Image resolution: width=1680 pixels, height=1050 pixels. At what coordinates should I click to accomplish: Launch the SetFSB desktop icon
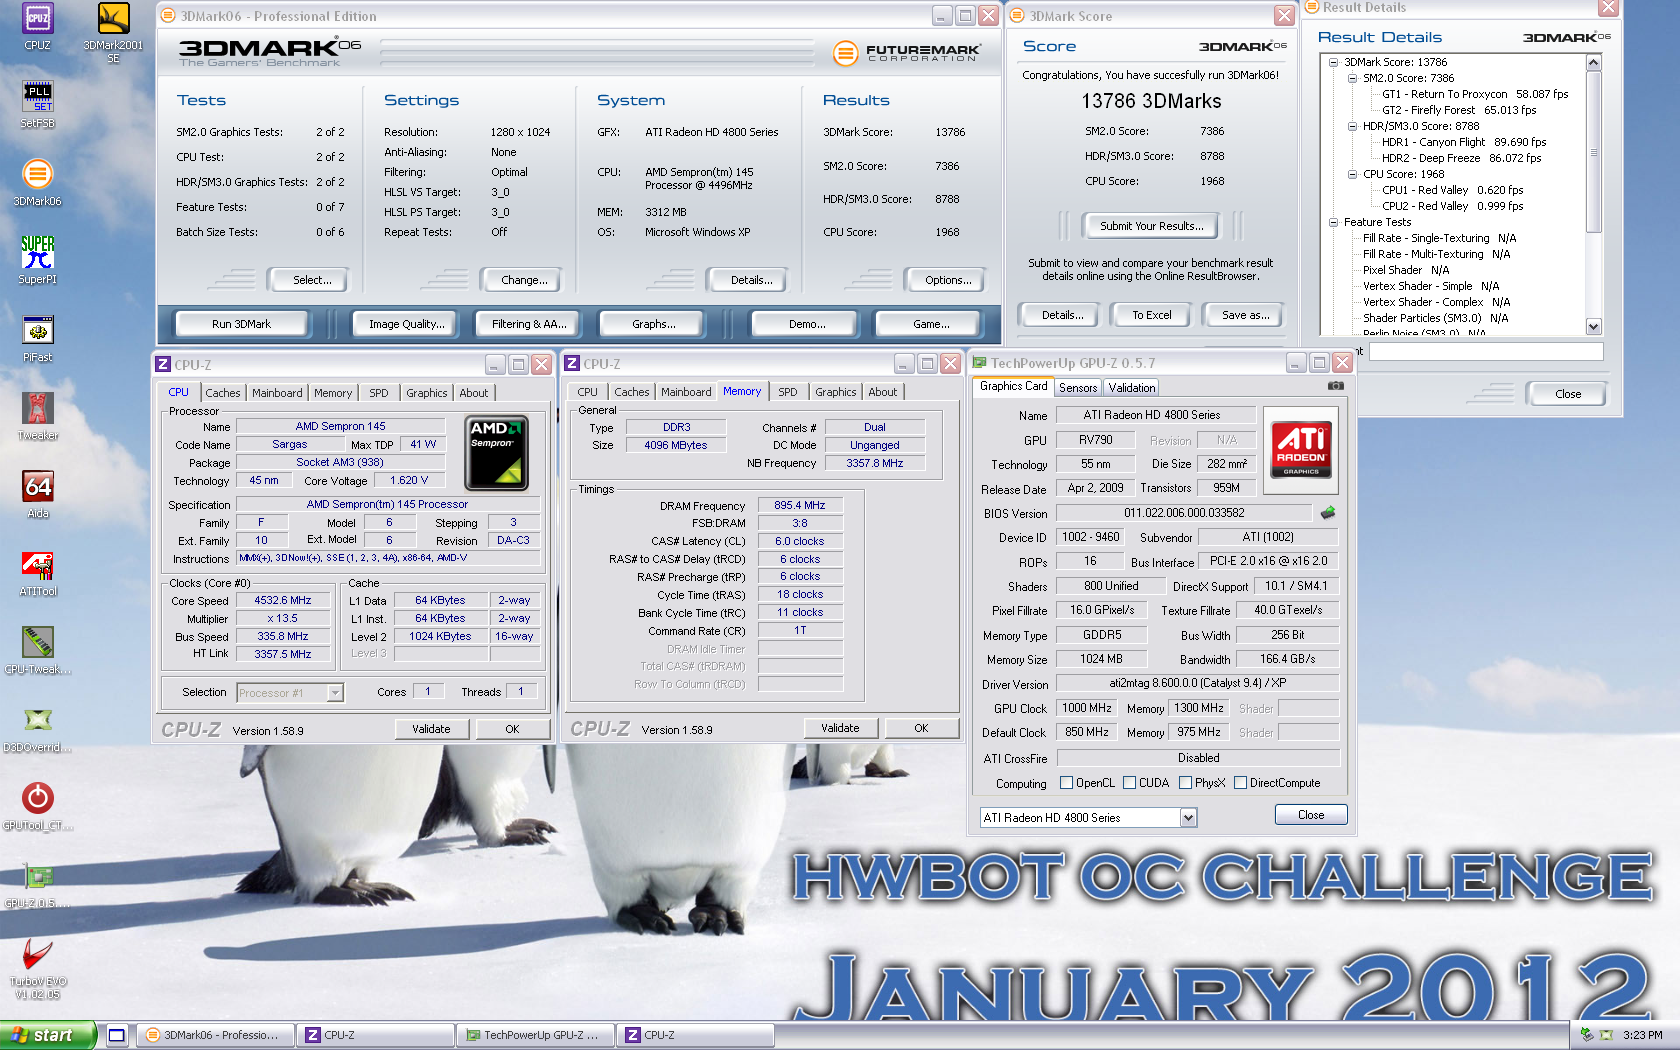pos(37,105)
